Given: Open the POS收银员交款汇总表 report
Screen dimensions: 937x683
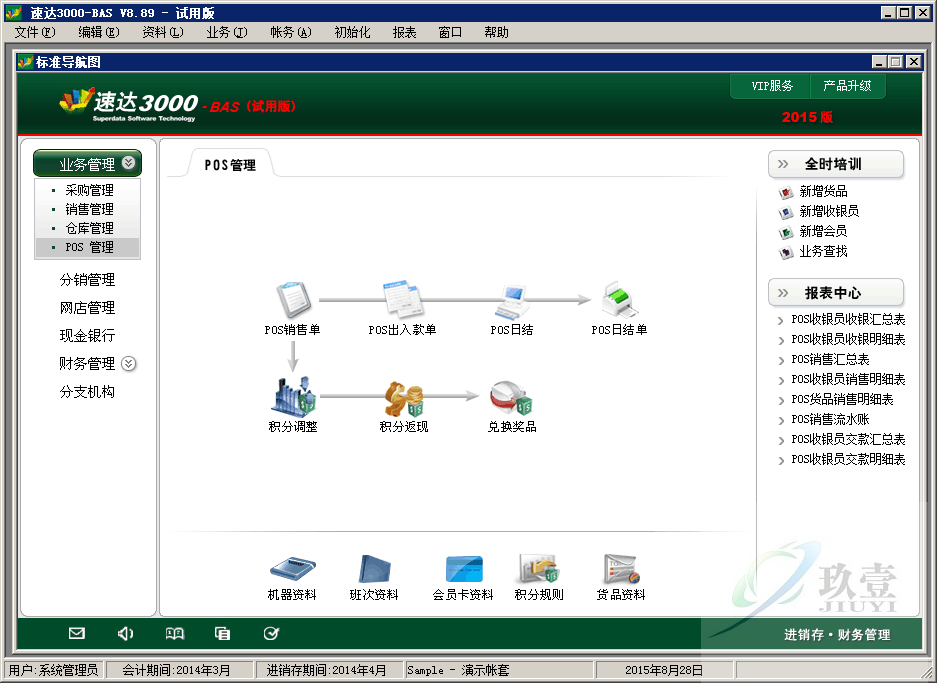Looking at the screenshot, I should 848,440.
